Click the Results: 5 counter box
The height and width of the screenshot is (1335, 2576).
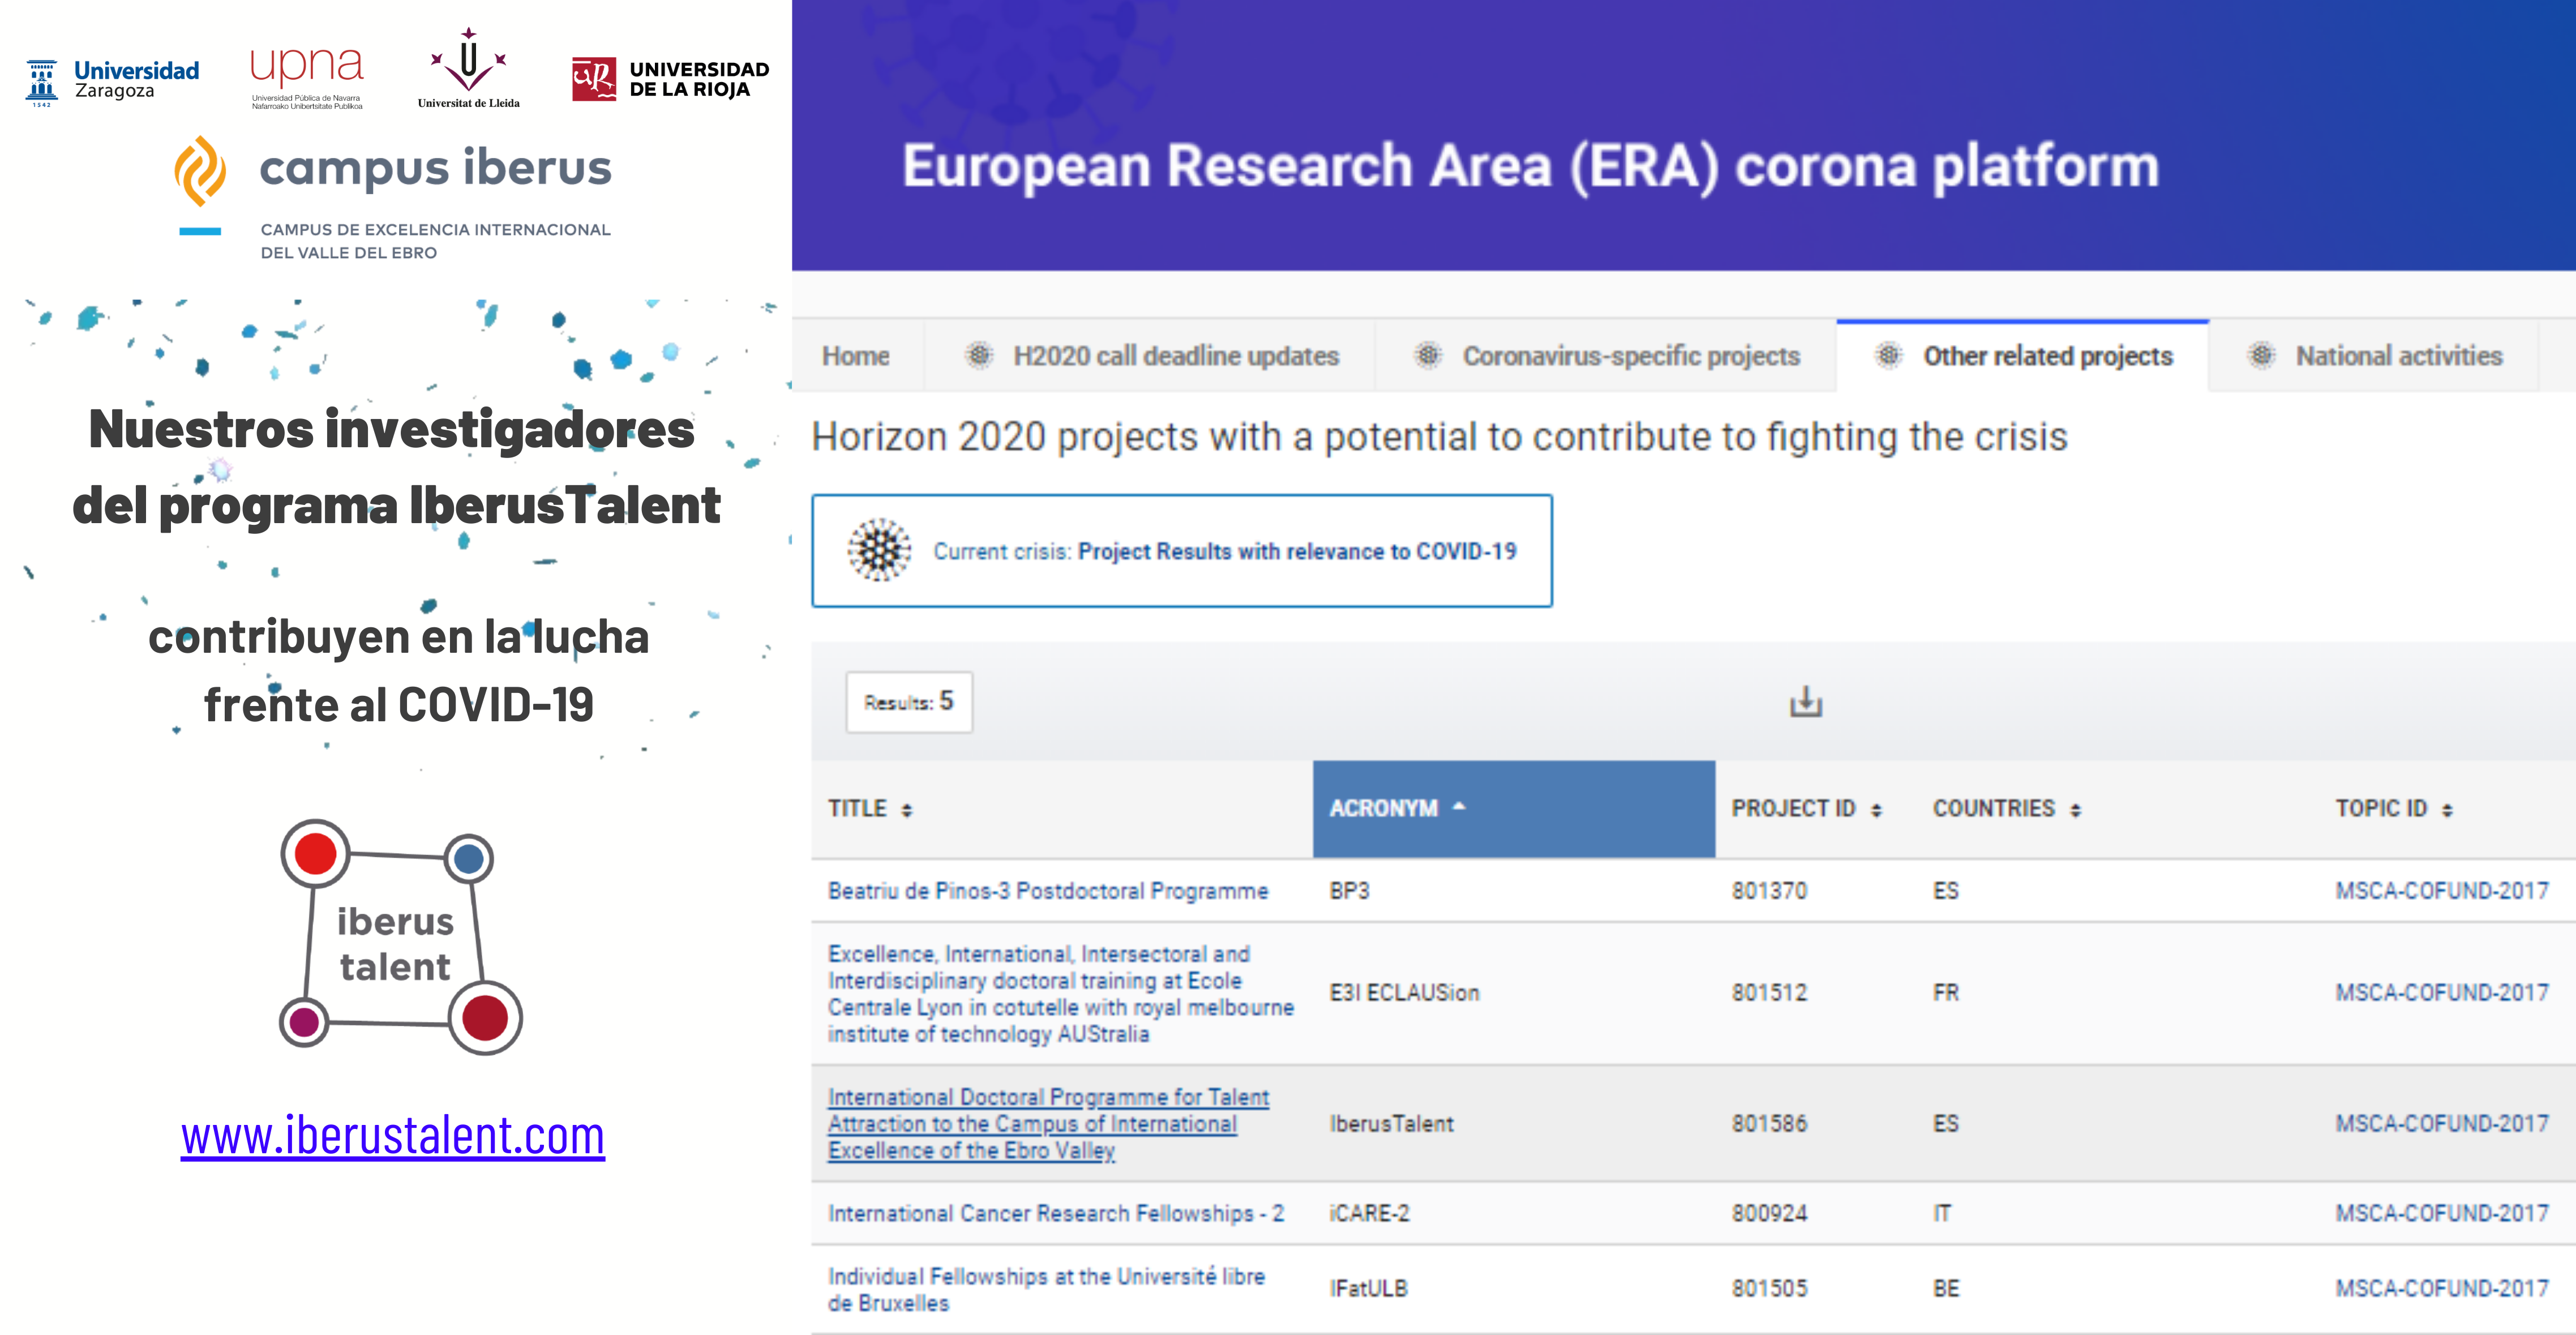pyautogui.click(x=909, y=702)
